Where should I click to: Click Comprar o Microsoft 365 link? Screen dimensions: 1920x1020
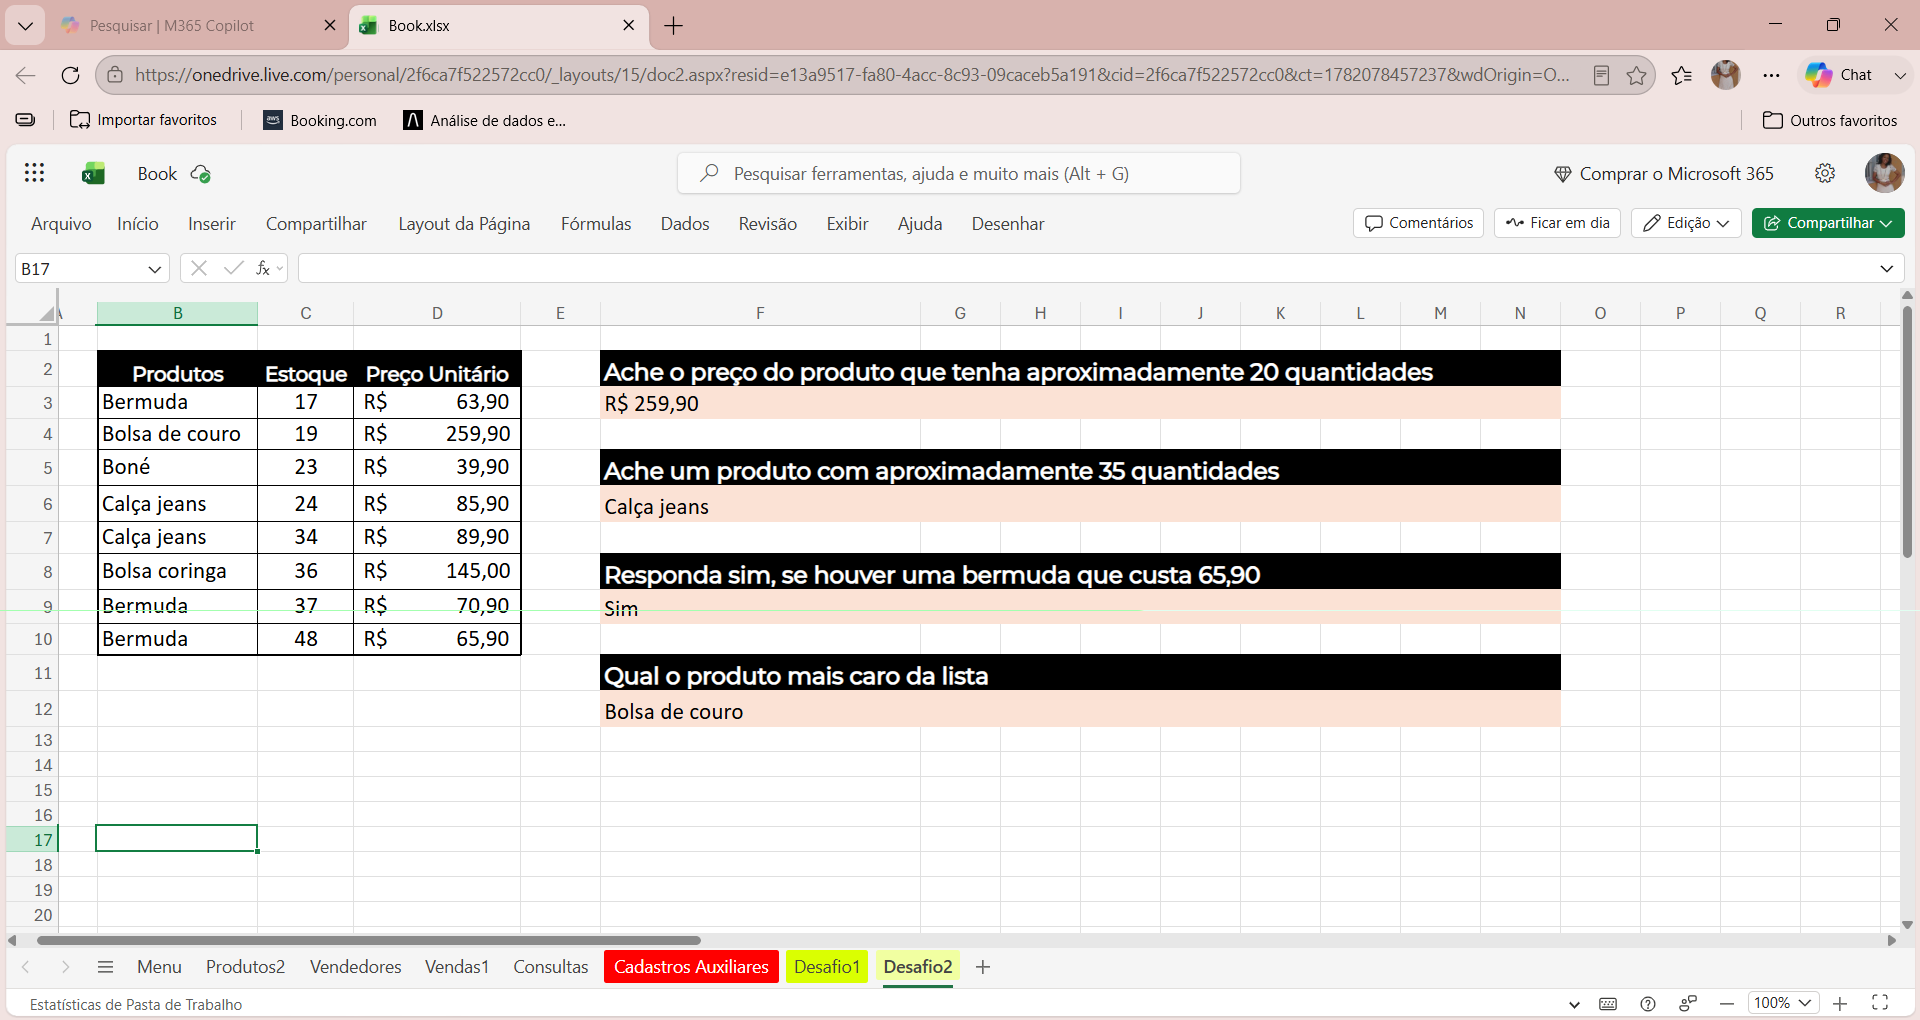tap(1664, 174)
